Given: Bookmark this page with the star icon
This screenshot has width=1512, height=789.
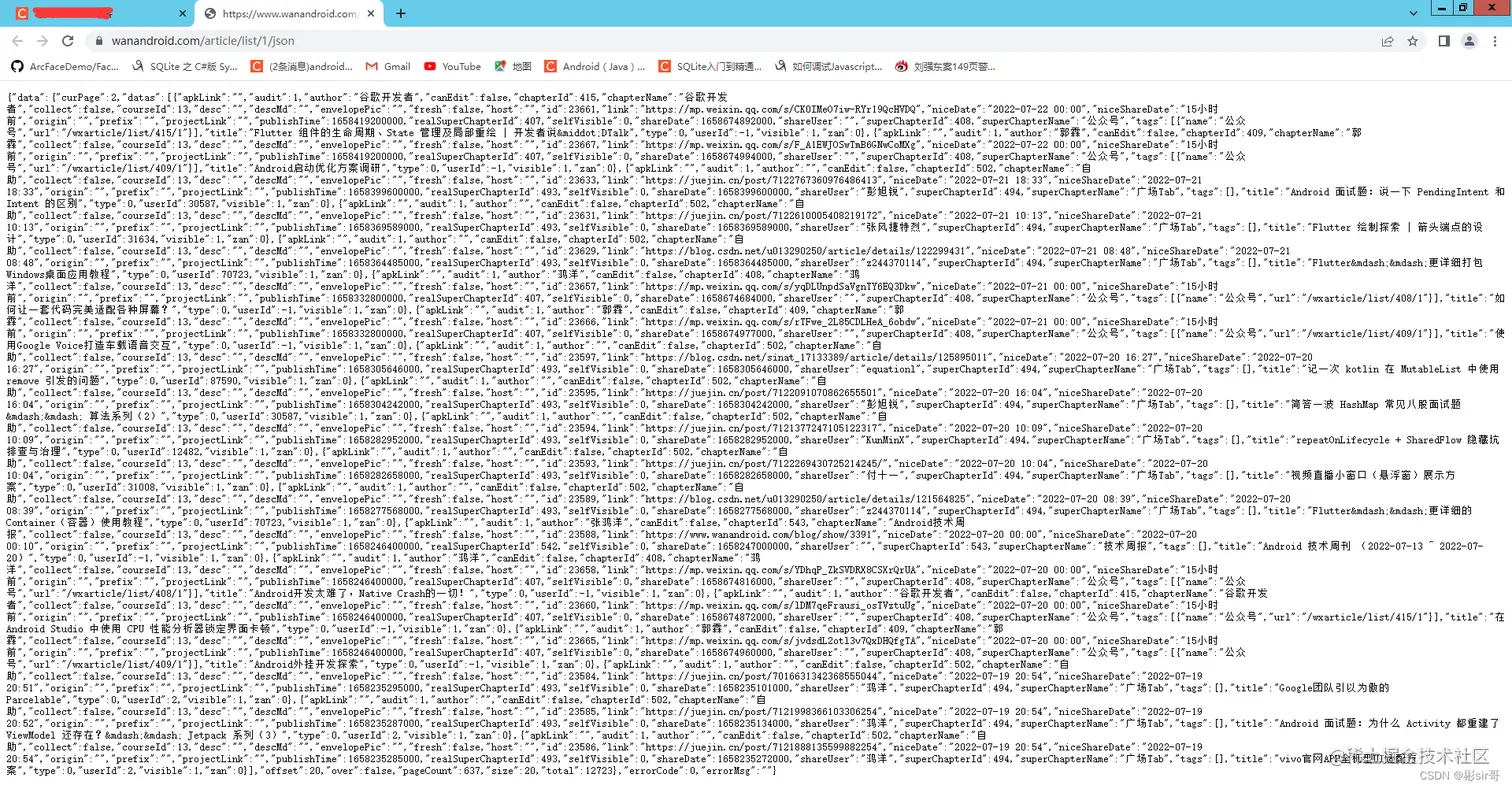Looking at the screenshot, I should [x=1412, y=41].
